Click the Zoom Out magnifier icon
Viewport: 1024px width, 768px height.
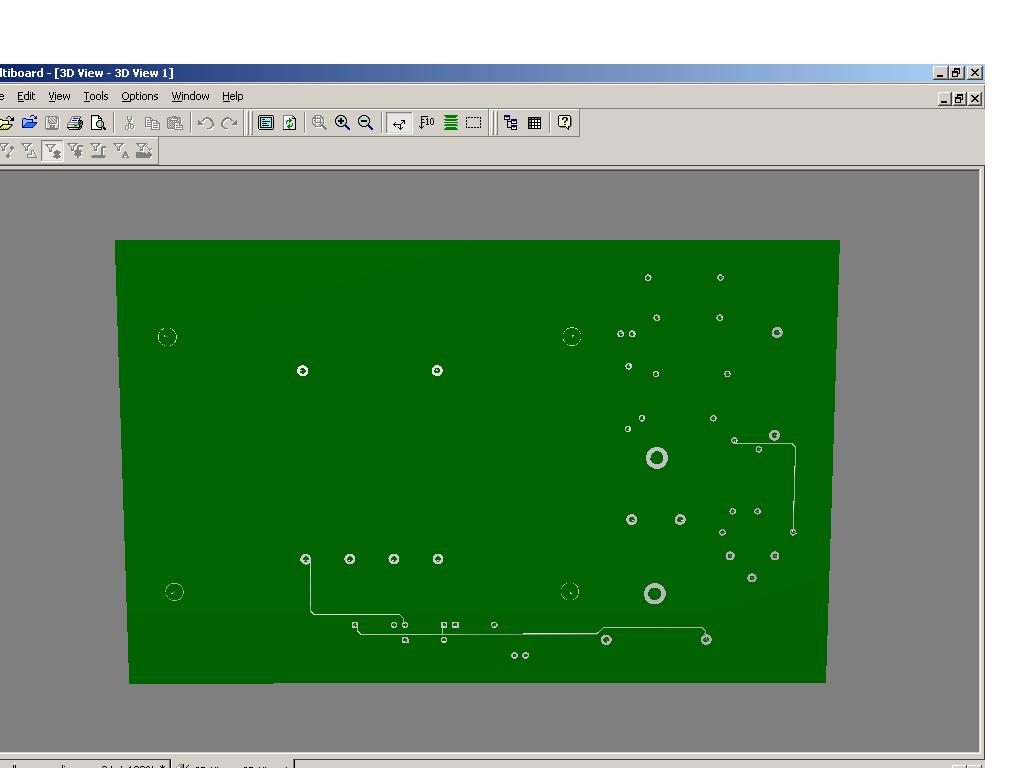[x=366, y=123]
